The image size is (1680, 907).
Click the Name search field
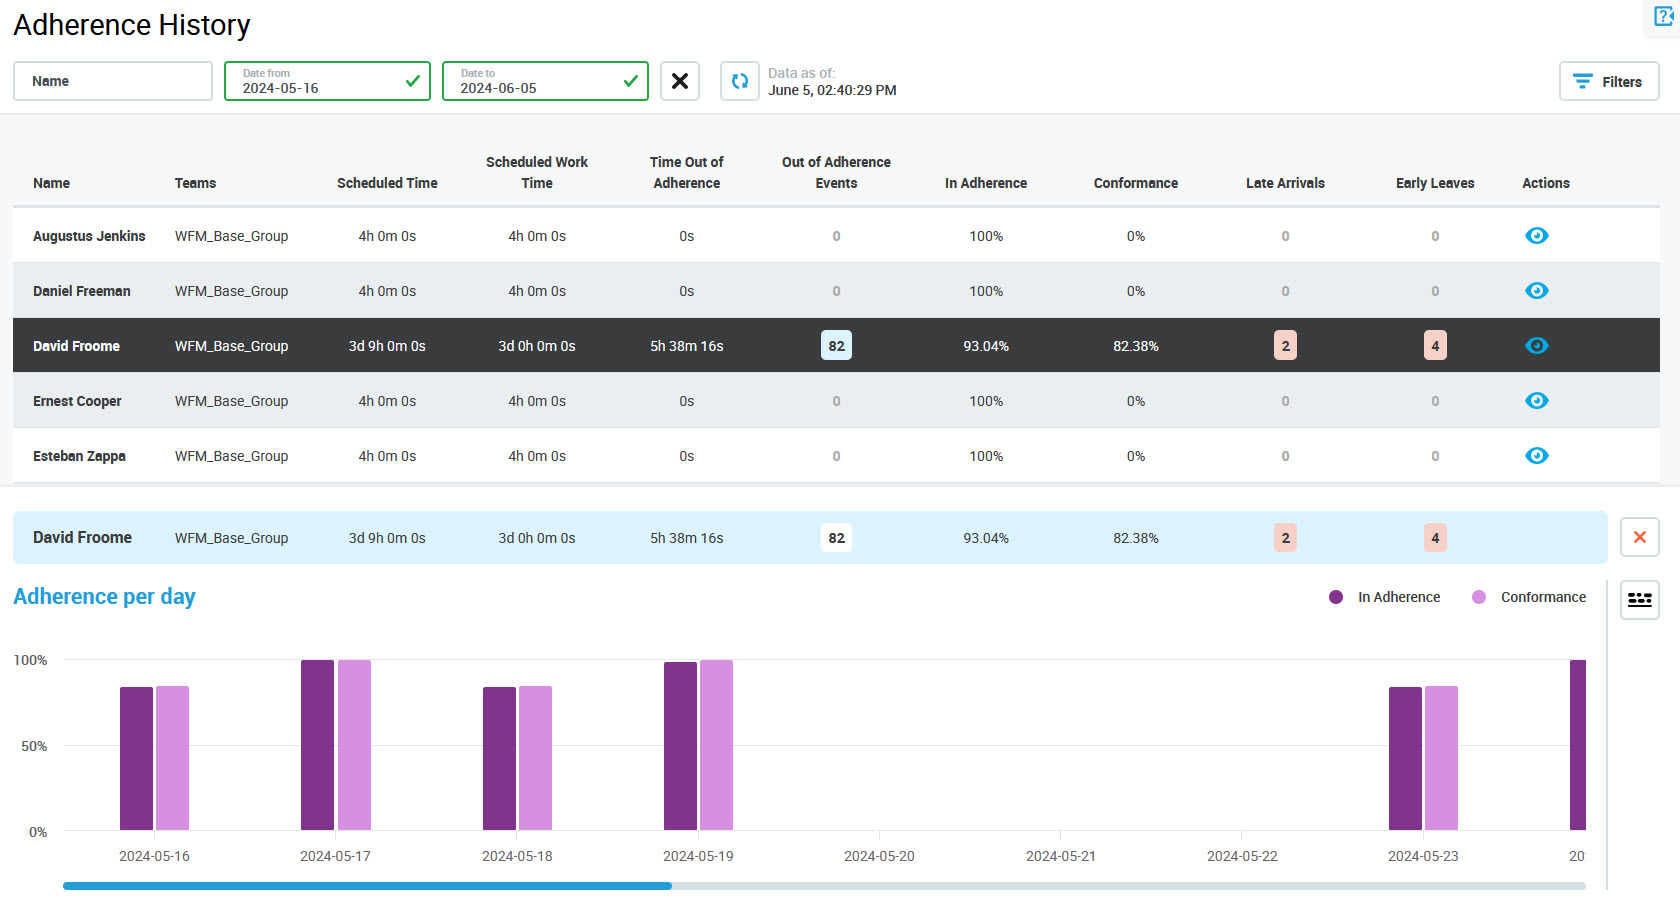coord(113,82)
